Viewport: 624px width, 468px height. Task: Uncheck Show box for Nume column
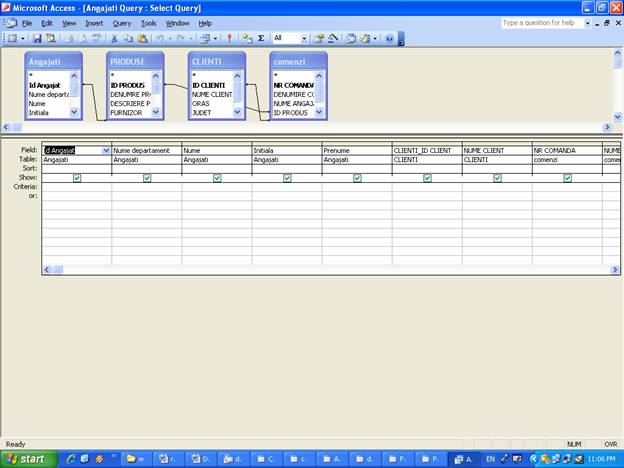pos(217,178)
